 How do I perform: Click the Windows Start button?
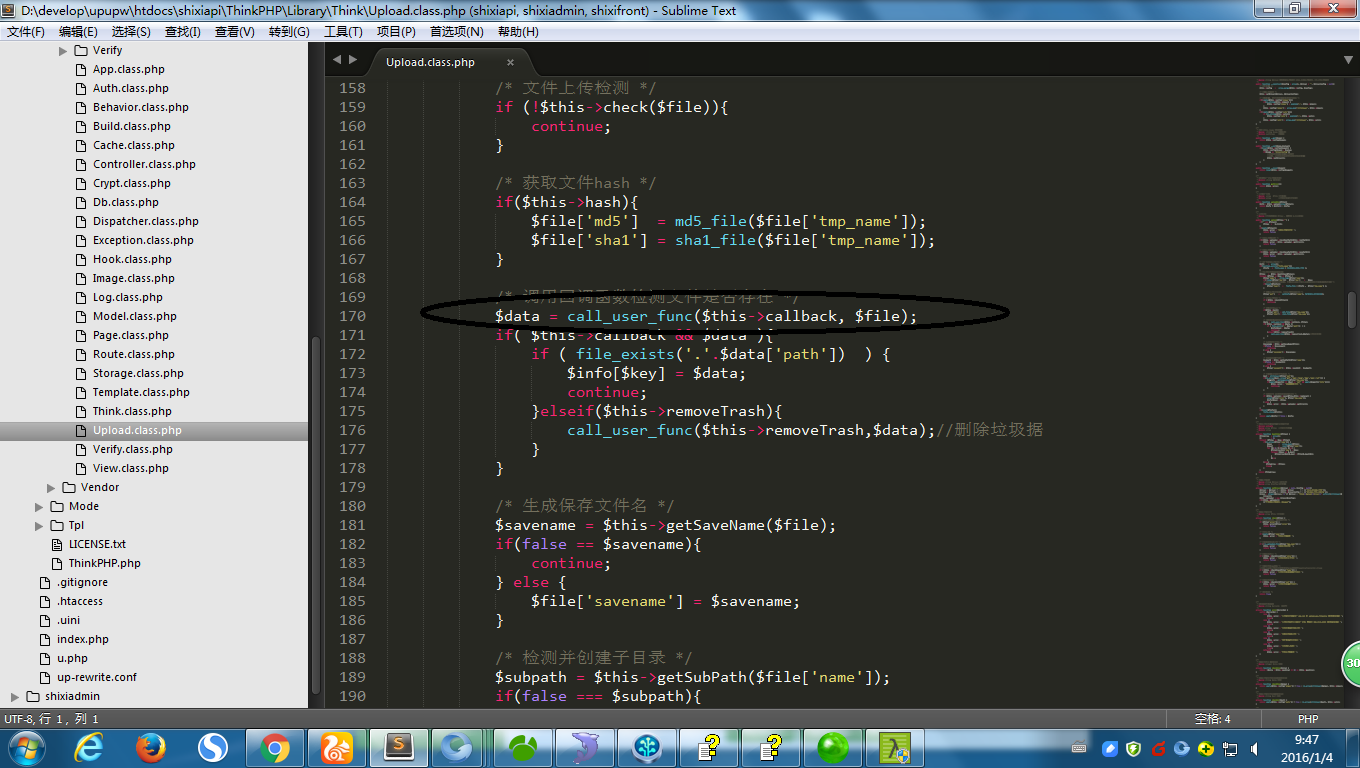tap(26, 747)
